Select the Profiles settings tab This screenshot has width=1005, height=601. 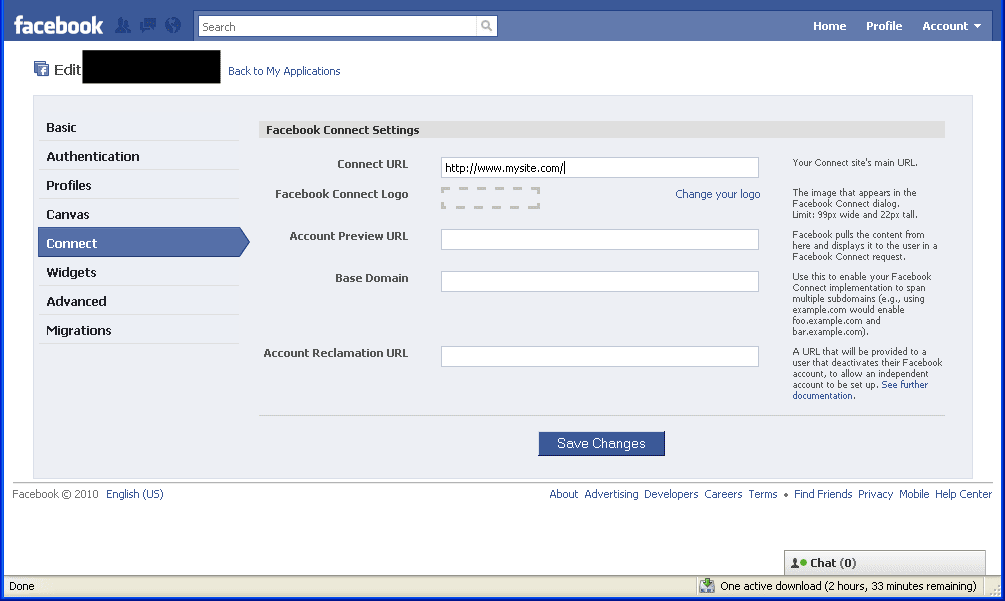[138, 185]
